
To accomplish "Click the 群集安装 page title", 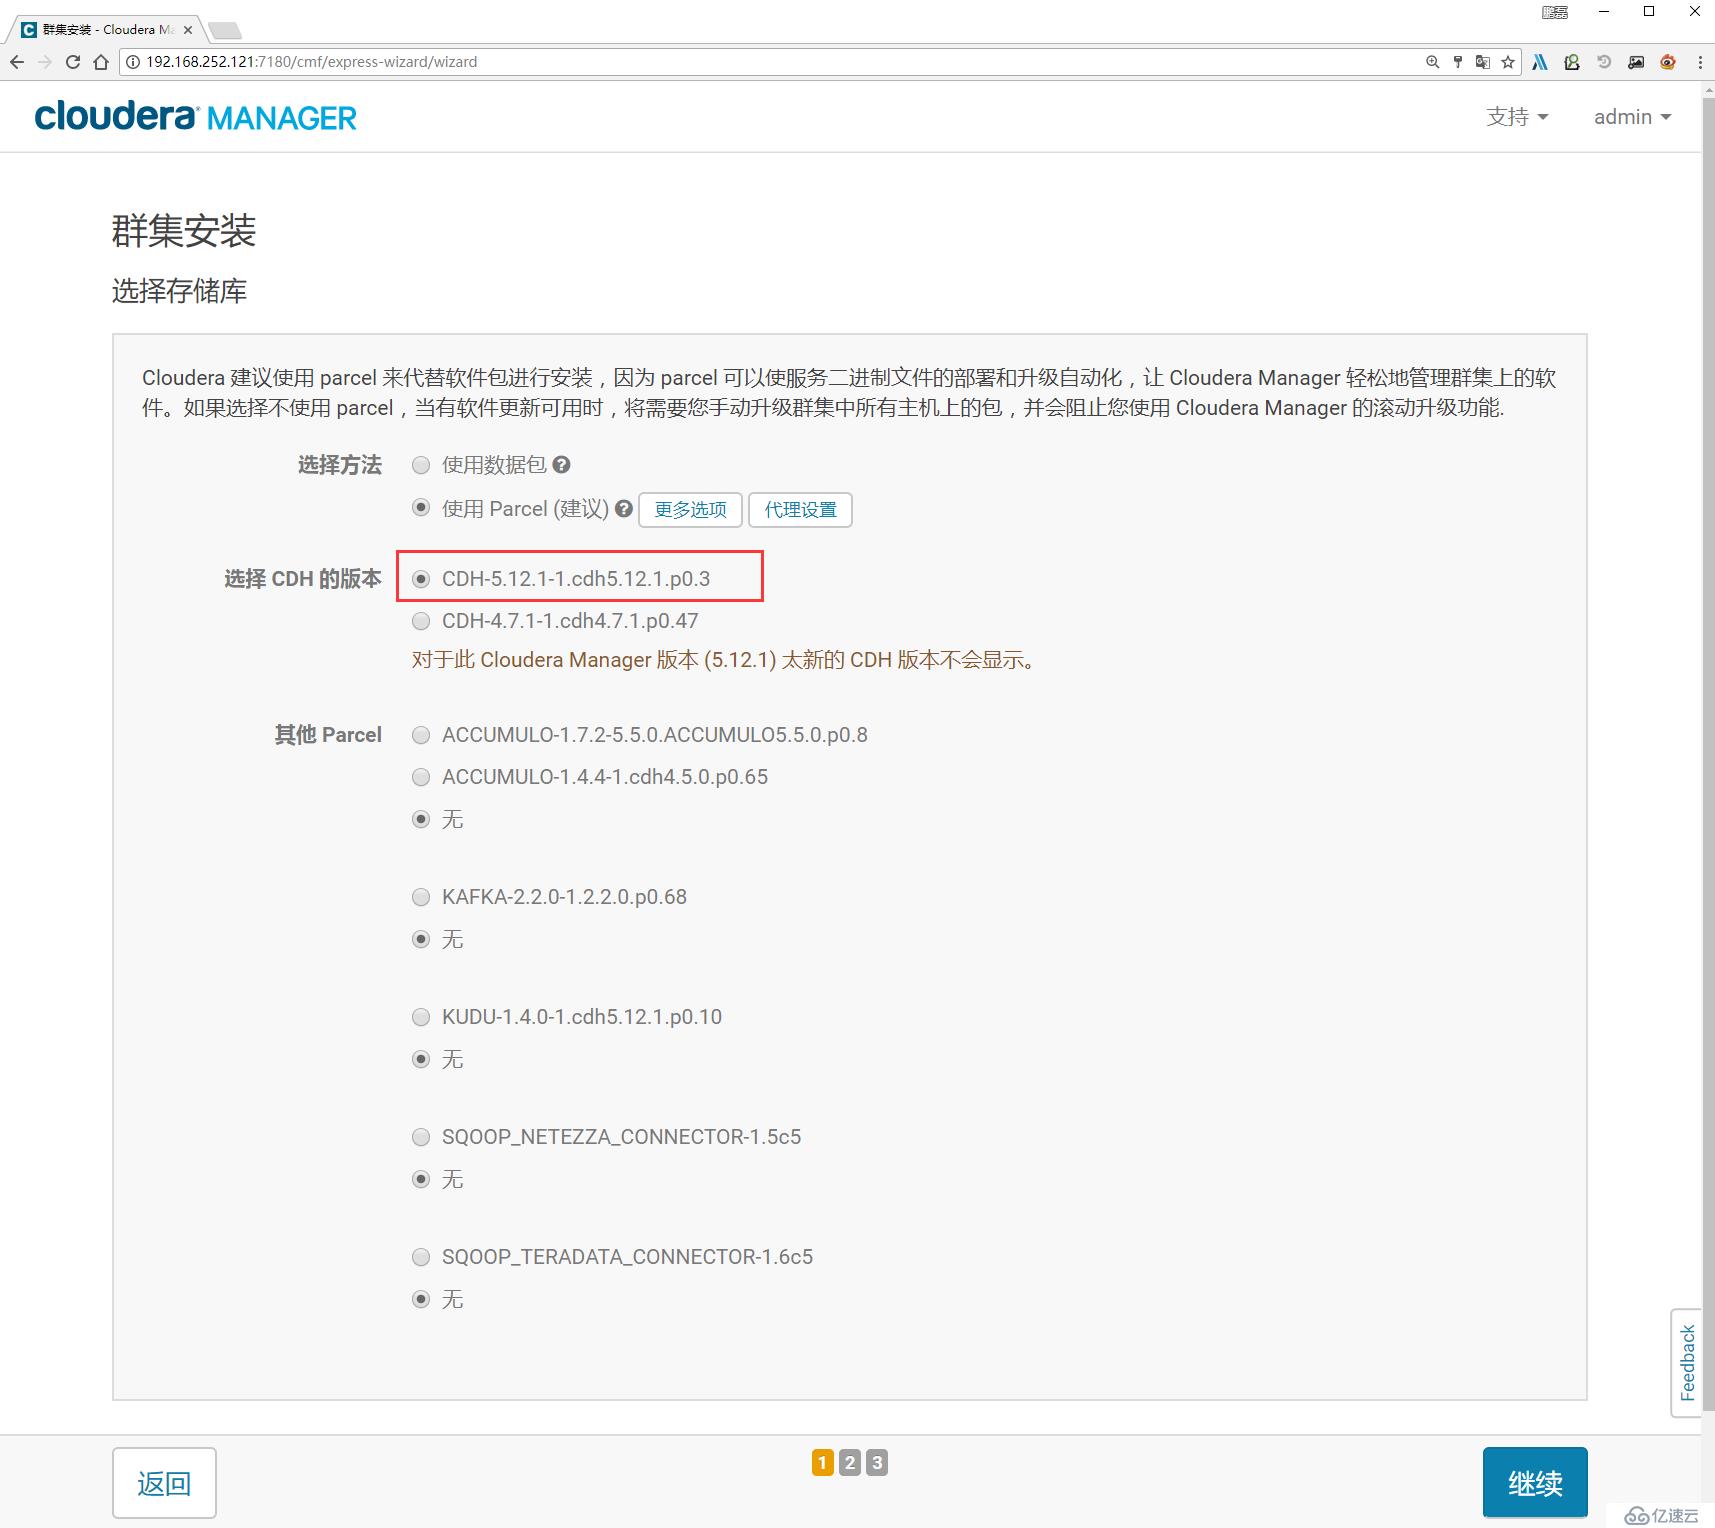I will point(184,231).
